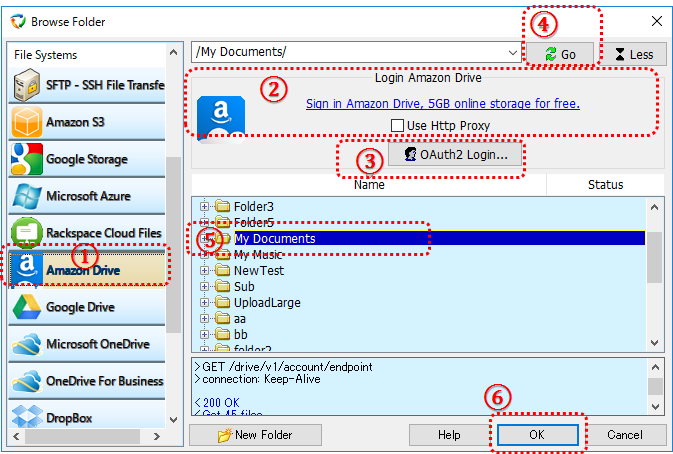Click the bb folder icon
This screenshot has width=673, height=454.
click(x=222, y=334)
